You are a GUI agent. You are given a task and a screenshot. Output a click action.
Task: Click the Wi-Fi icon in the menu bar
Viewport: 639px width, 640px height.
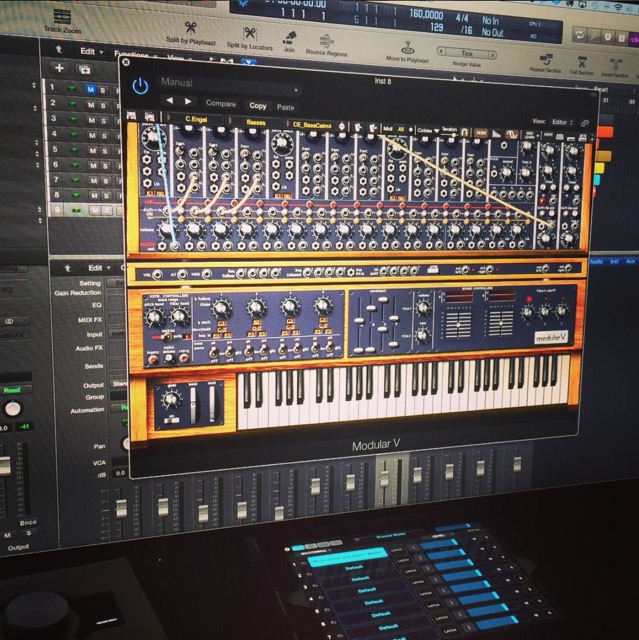pos(620,7)
